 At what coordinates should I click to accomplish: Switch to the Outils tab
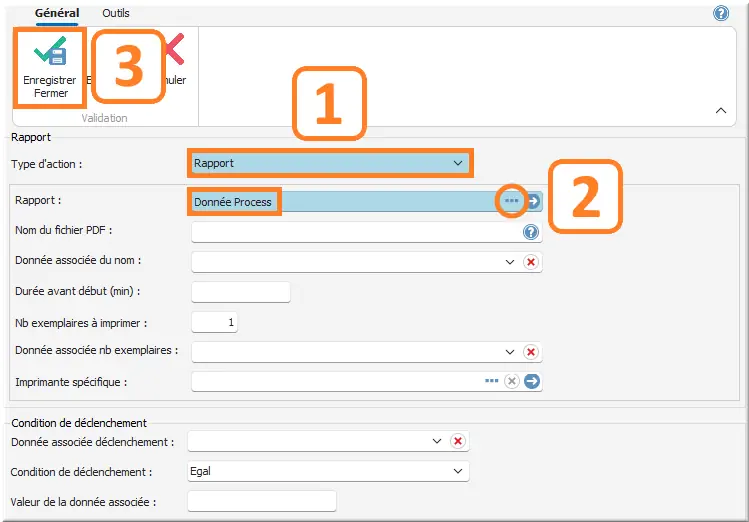(x=116, y=13)
